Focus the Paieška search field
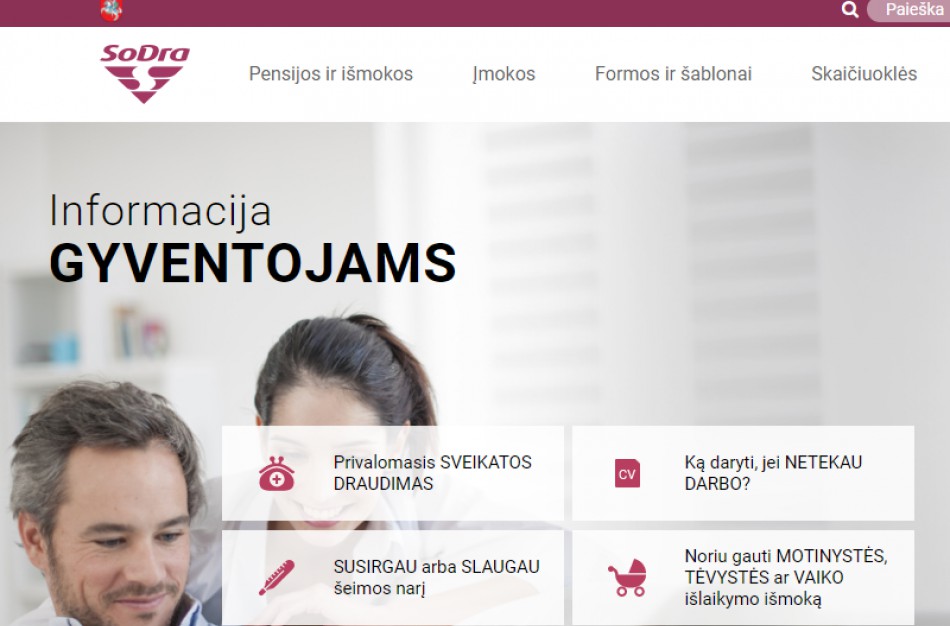The image size is (950, 626). click(x=909, y=10)
